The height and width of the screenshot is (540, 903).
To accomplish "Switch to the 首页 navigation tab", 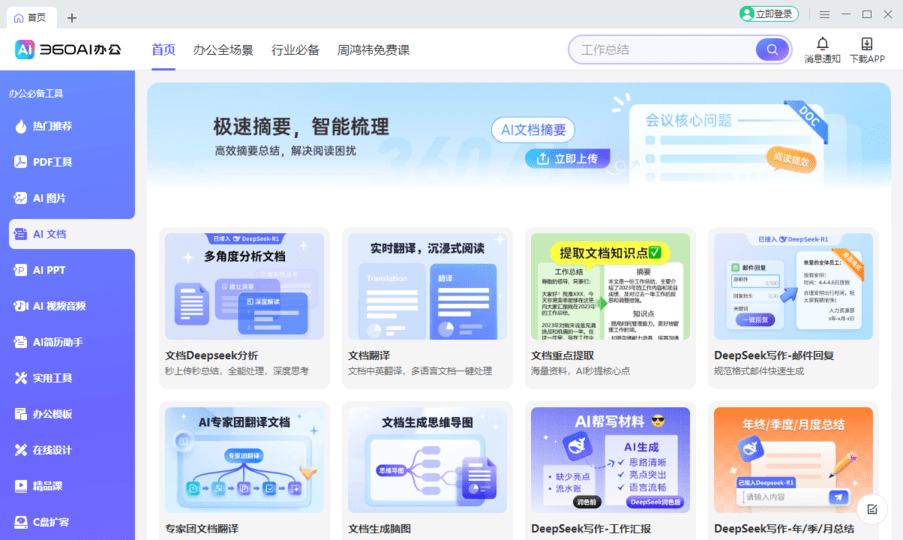I will tap(164, 50).
